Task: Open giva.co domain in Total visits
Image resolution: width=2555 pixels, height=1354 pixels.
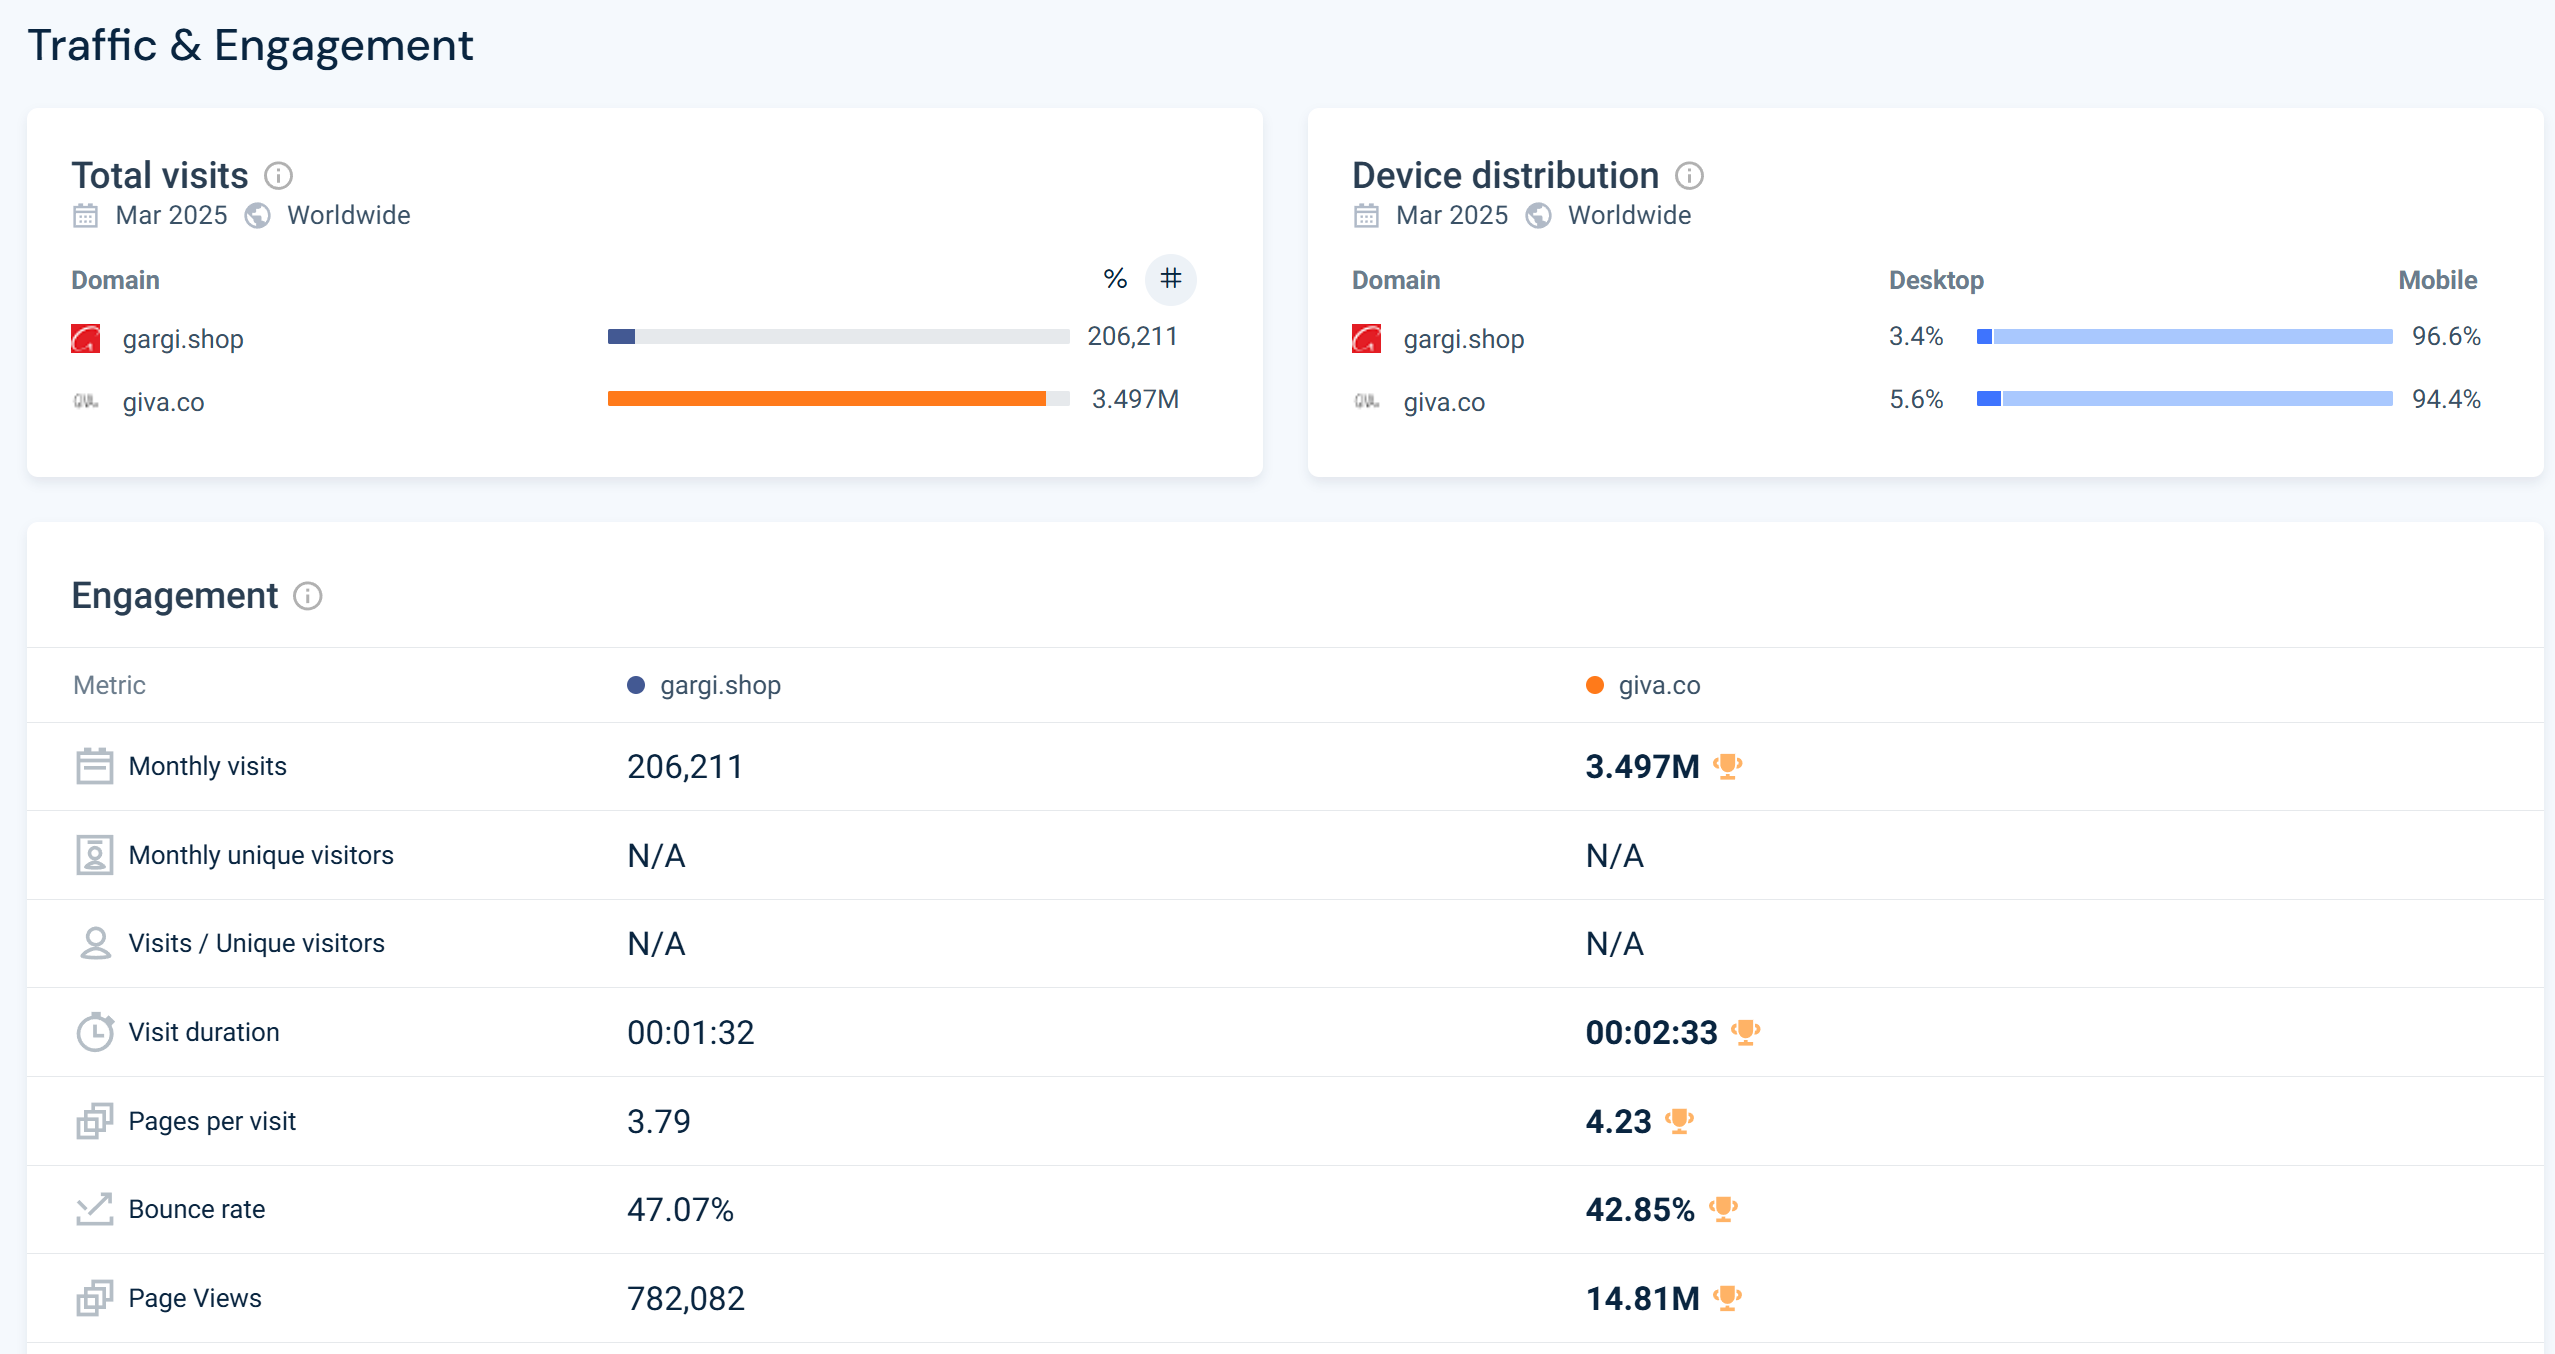Action: tap(163, 402)
